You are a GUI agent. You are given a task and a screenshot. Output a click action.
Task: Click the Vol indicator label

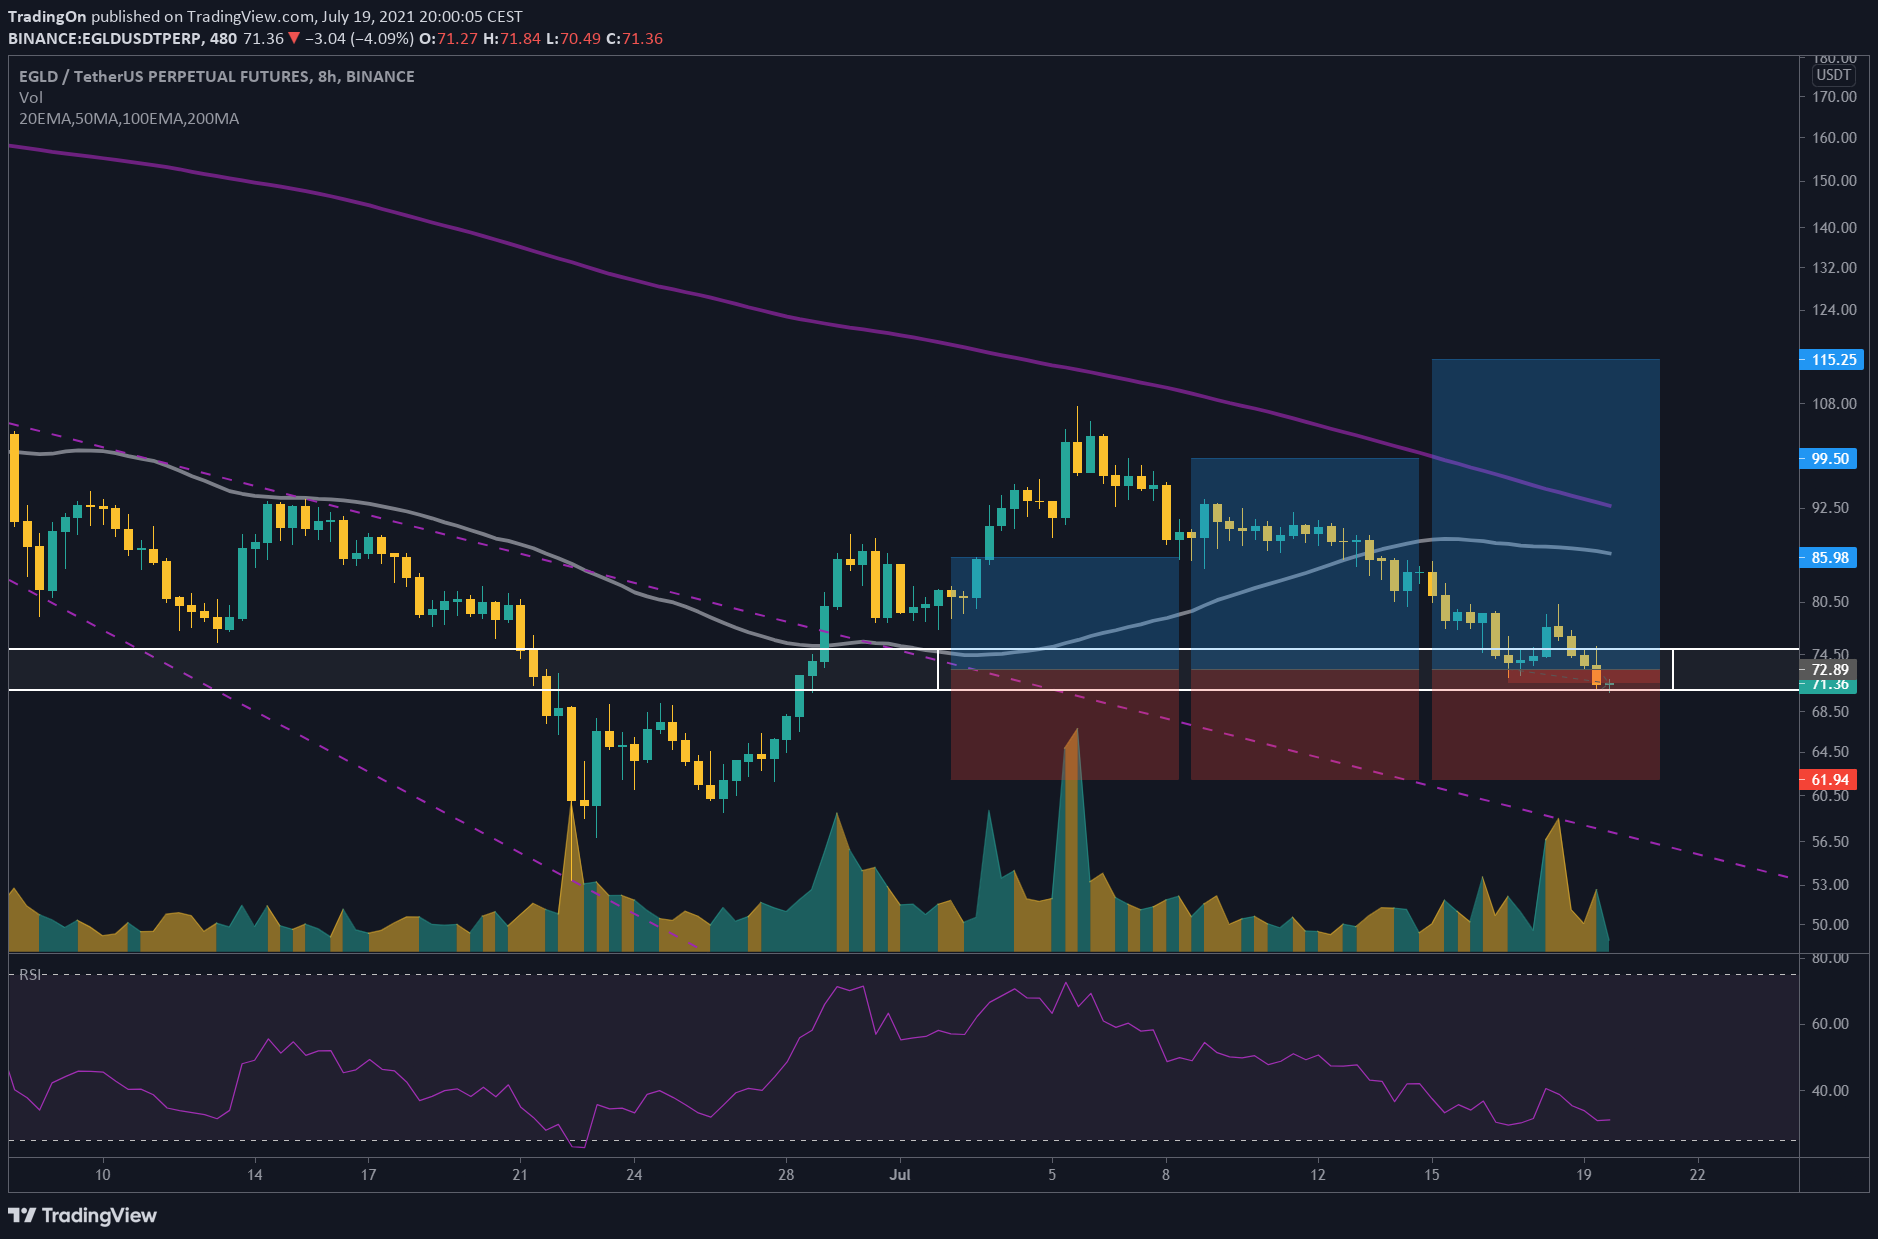coord(31,97)
